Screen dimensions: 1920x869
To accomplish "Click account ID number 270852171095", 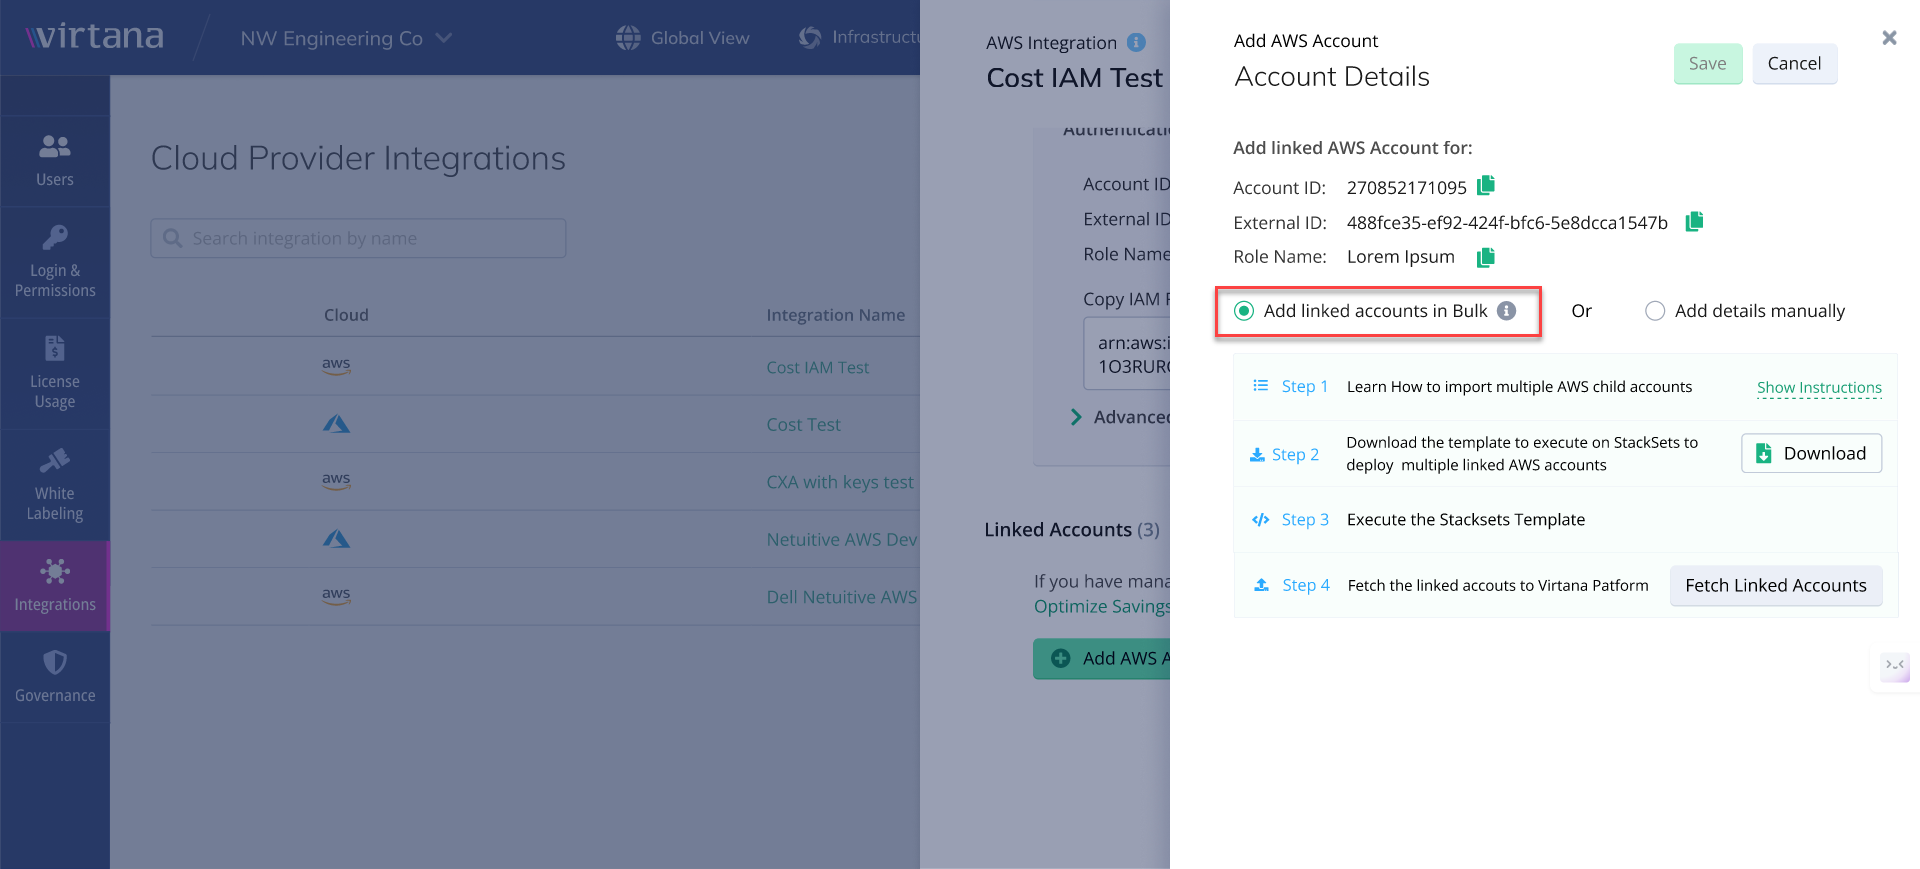I will [1406, 187].
